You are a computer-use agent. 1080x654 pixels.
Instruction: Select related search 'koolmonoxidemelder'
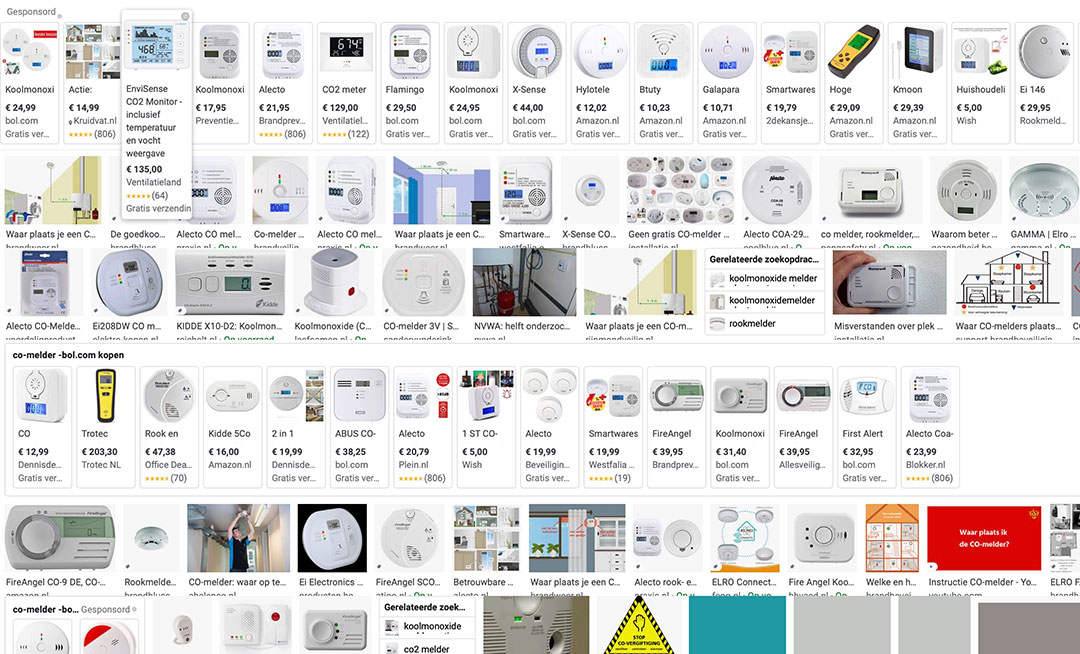[765, 301]
